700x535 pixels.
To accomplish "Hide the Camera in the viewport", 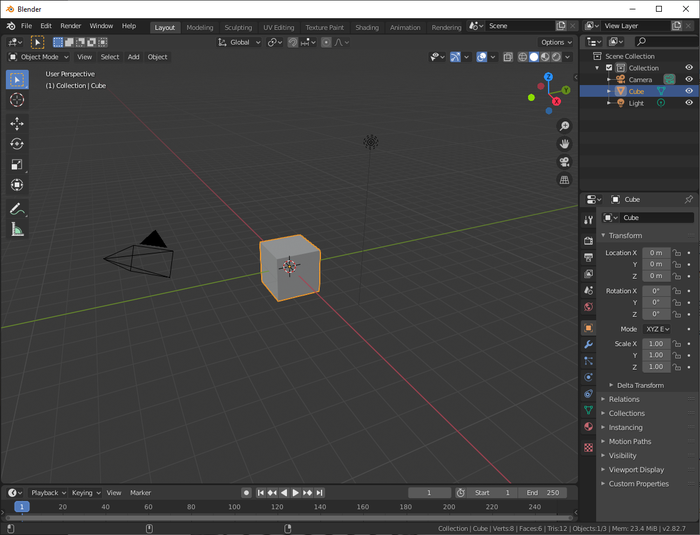I will (688, 79).
